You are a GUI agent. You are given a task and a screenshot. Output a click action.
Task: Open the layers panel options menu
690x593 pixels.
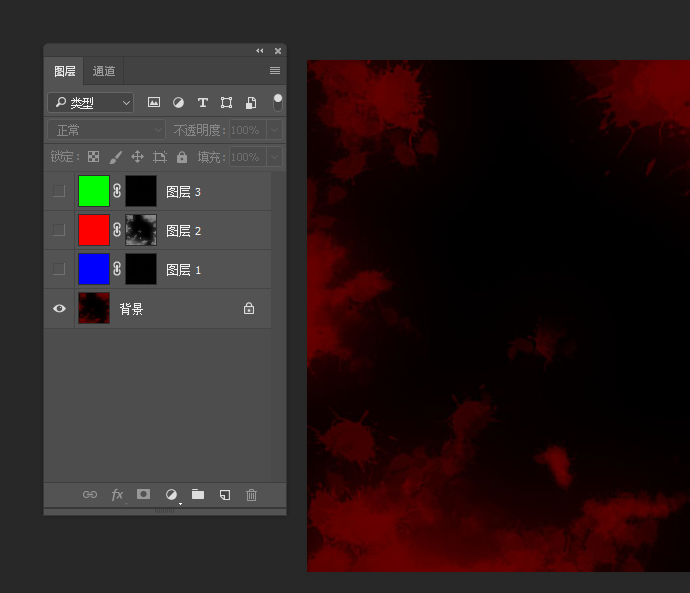[x=275, y=71]
